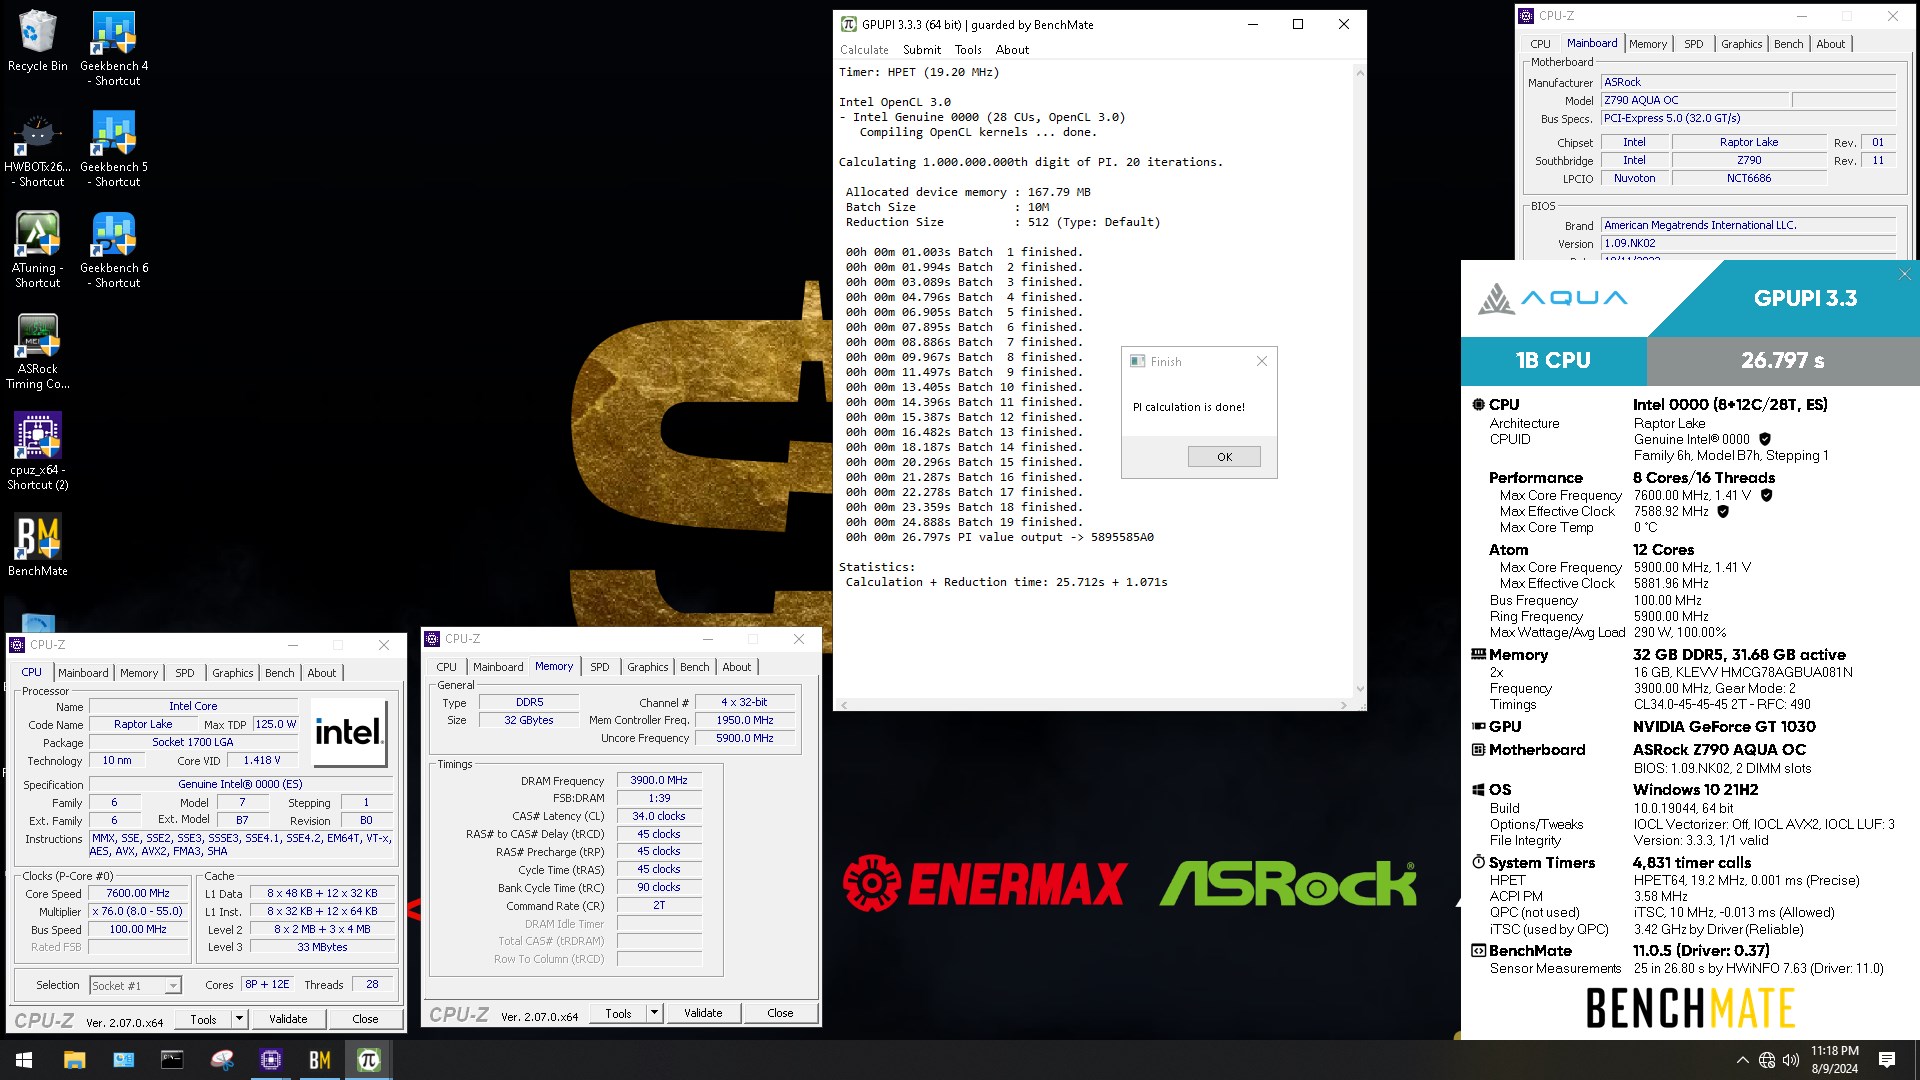1920x1080 pixels.
Task: Open the About menu in GPUPI
Action: [x=1012, y=50]
